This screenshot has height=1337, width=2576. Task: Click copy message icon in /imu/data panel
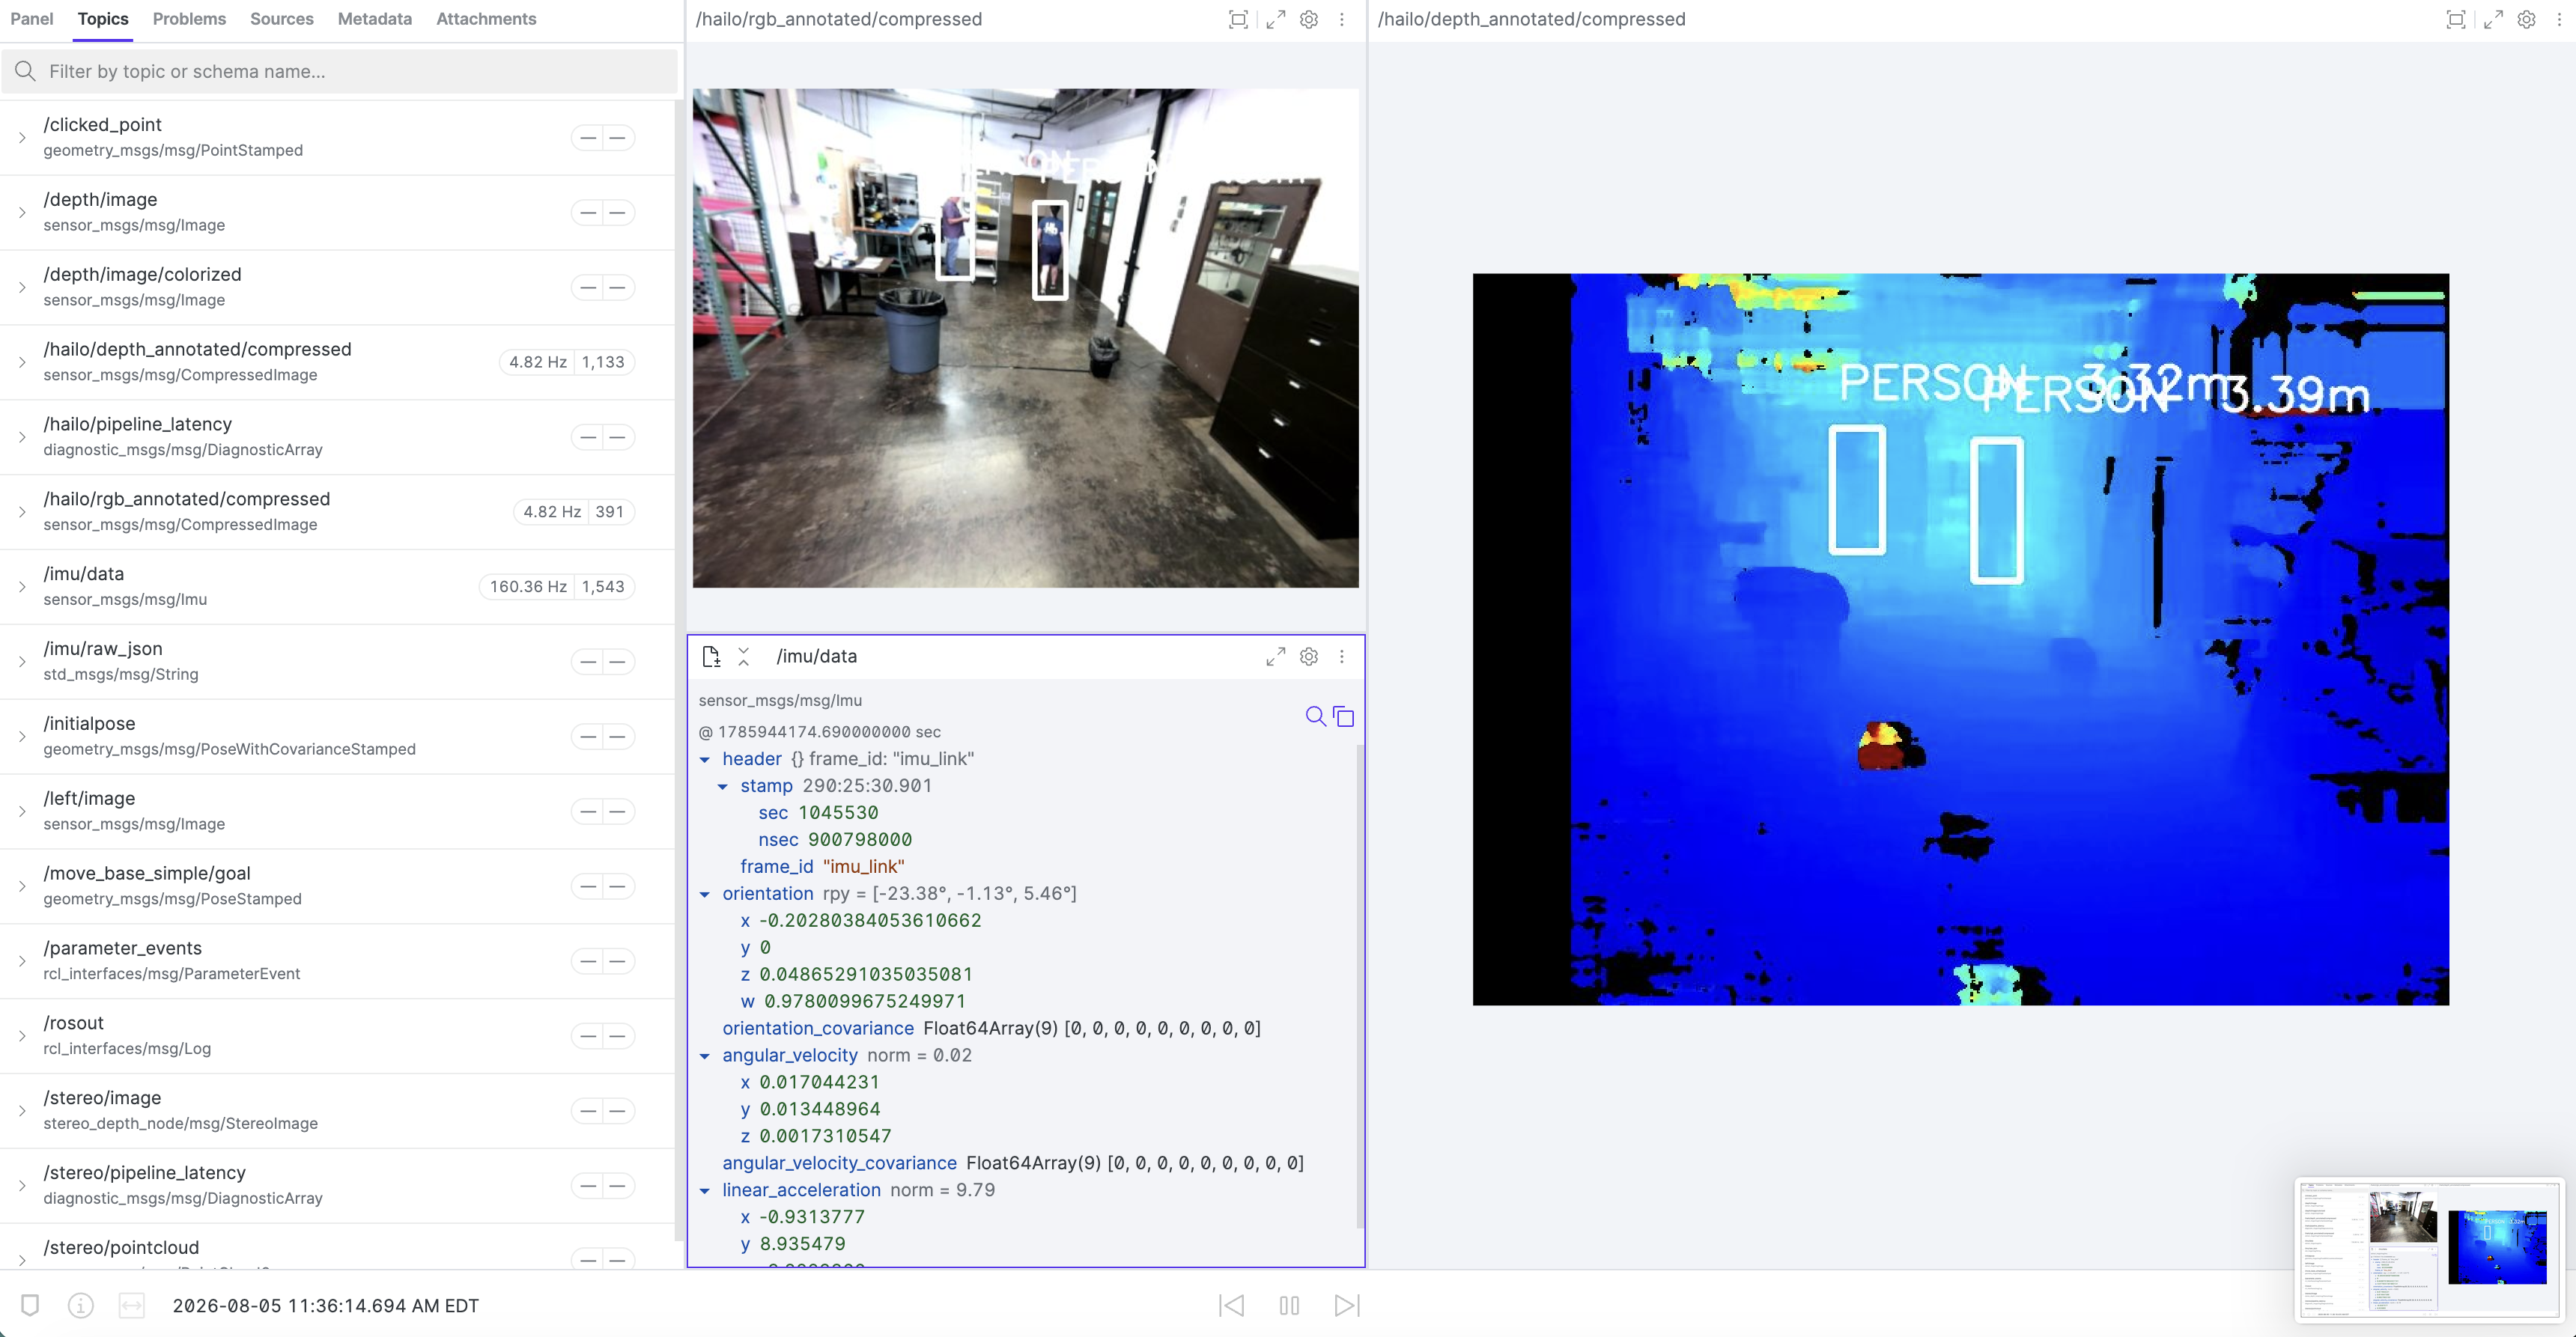coord(1344,716)
